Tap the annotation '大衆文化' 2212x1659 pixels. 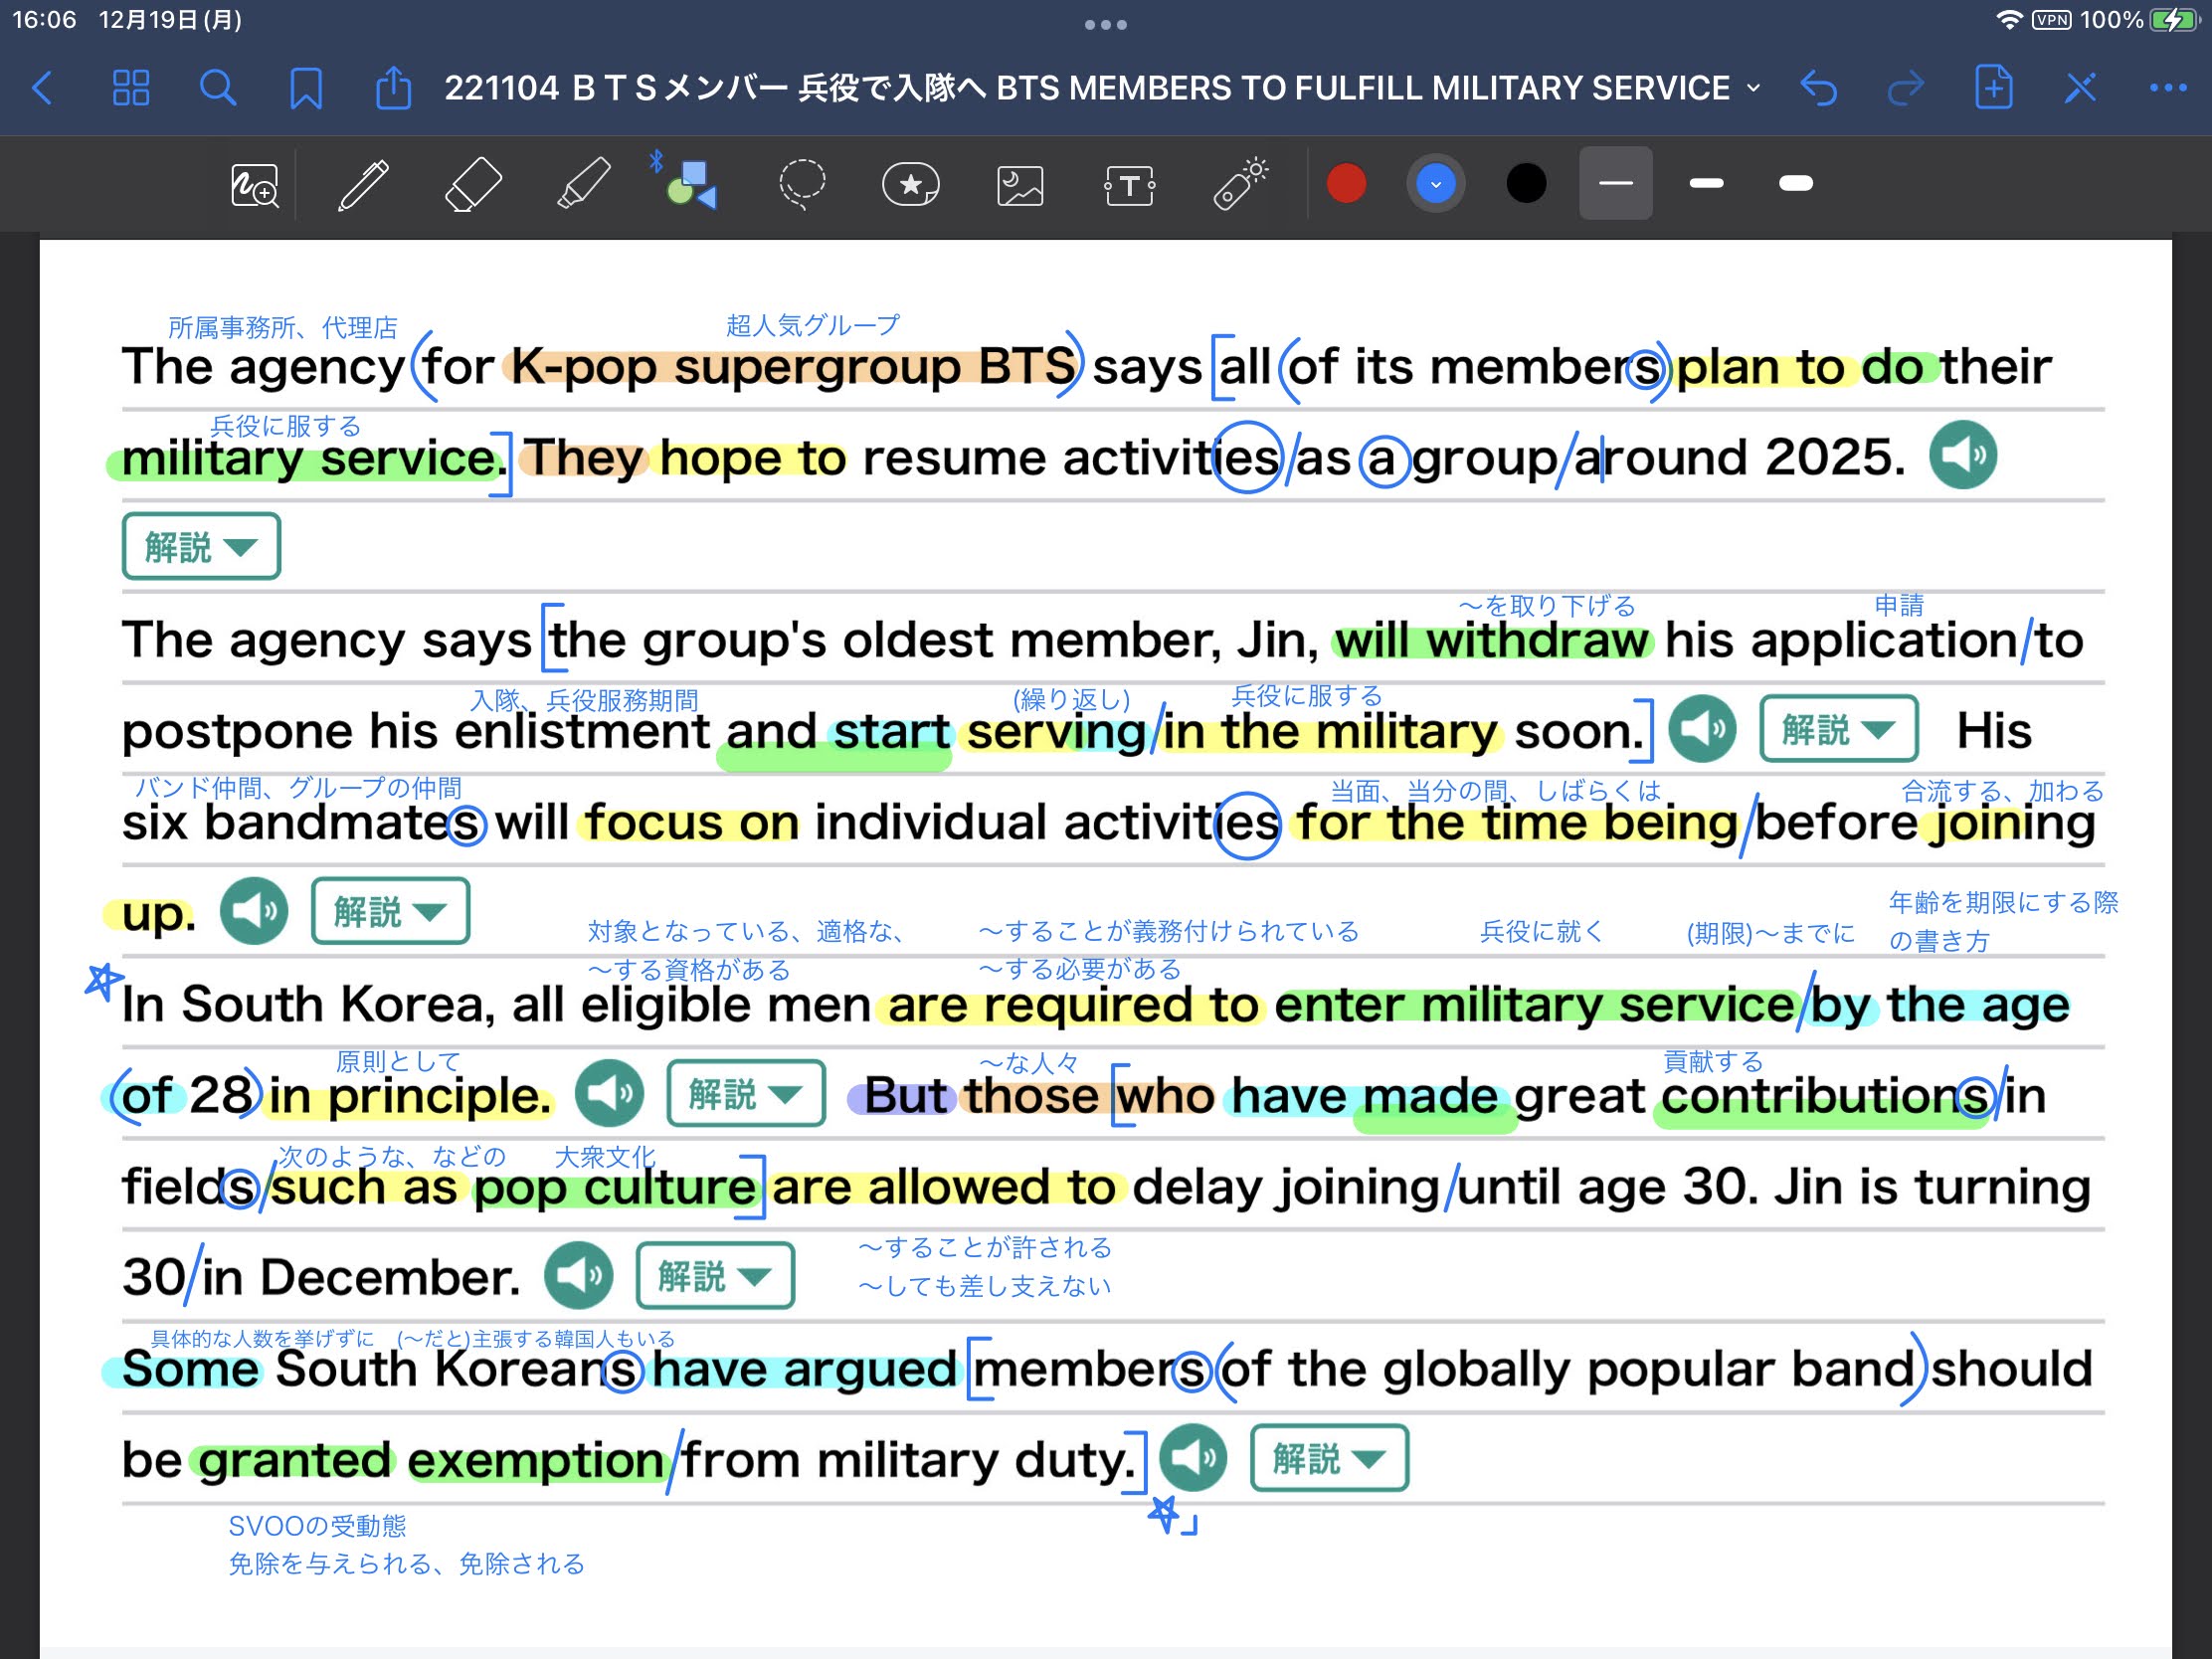604,1157
